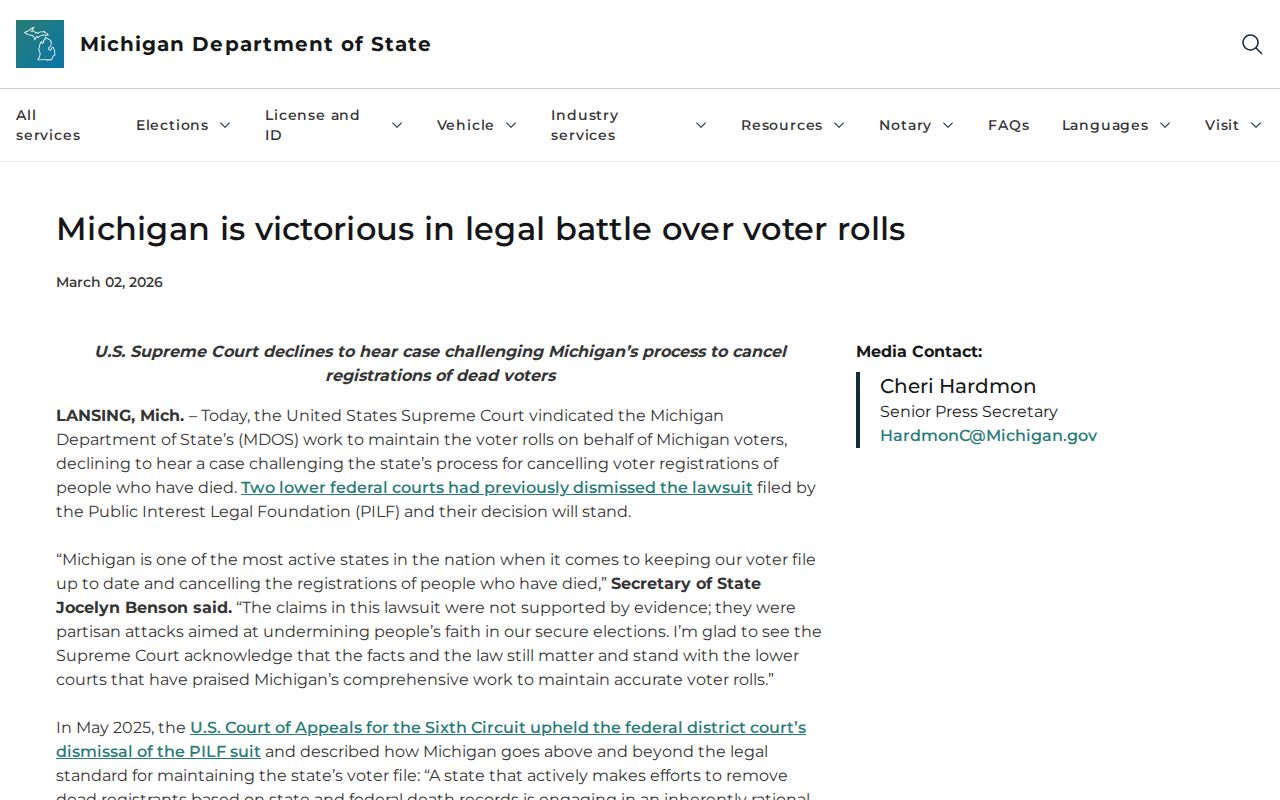
Task: Email HardmonC@Michigan.gov
Action: (988, 436)
